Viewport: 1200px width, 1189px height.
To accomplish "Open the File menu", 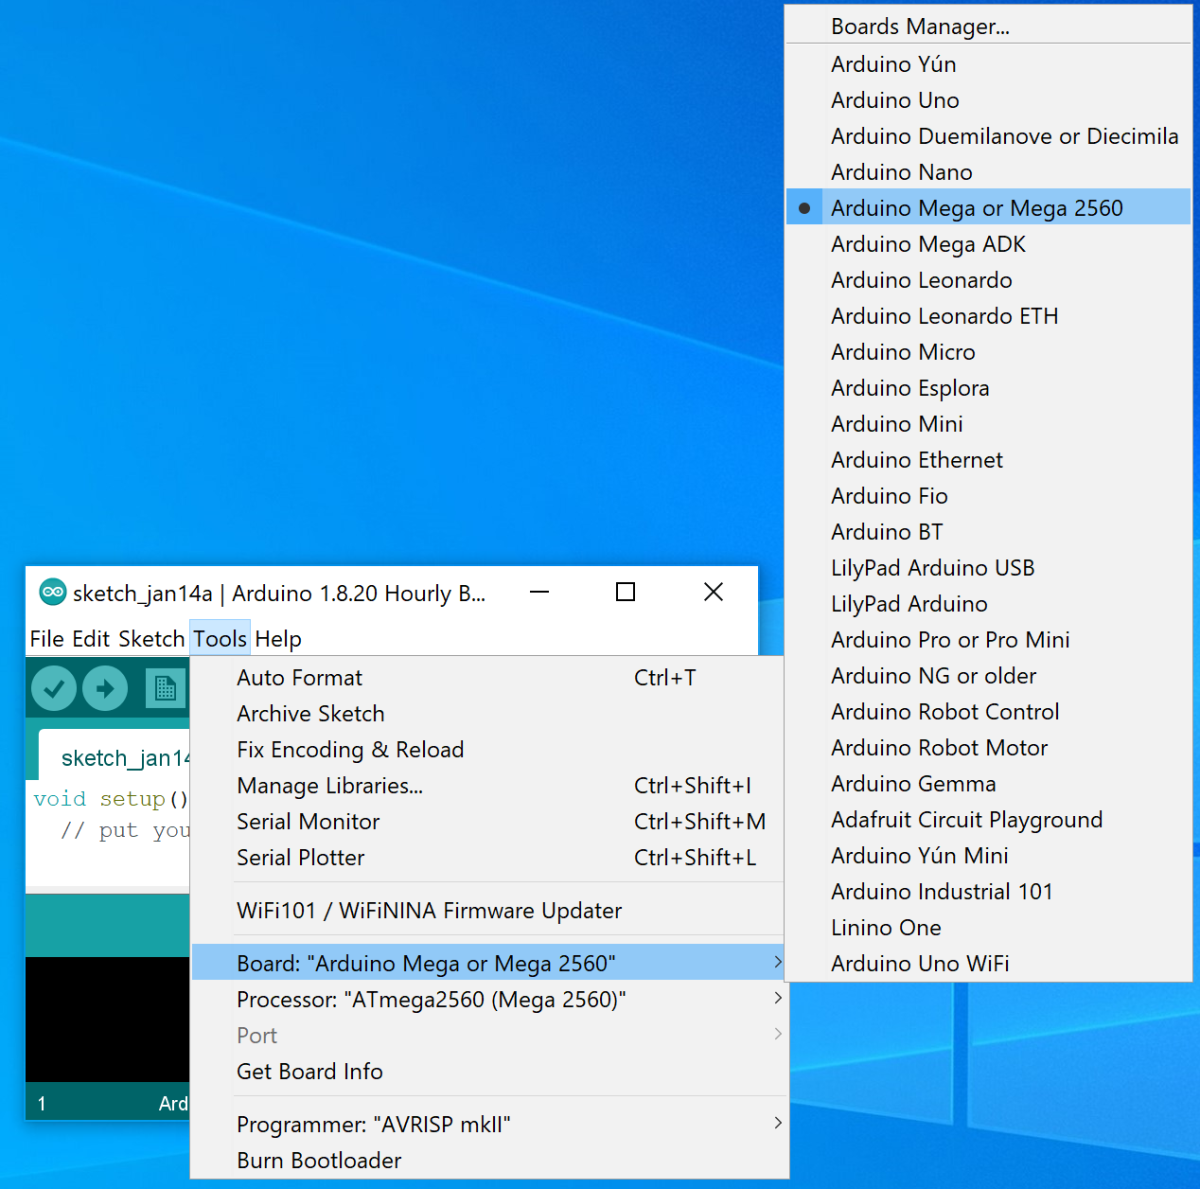I will [x=47, y=638].
